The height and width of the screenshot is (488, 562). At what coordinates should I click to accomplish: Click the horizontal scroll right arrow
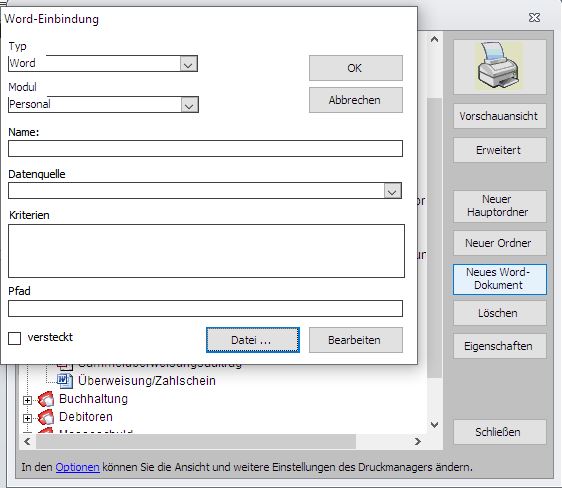[418, 441]
